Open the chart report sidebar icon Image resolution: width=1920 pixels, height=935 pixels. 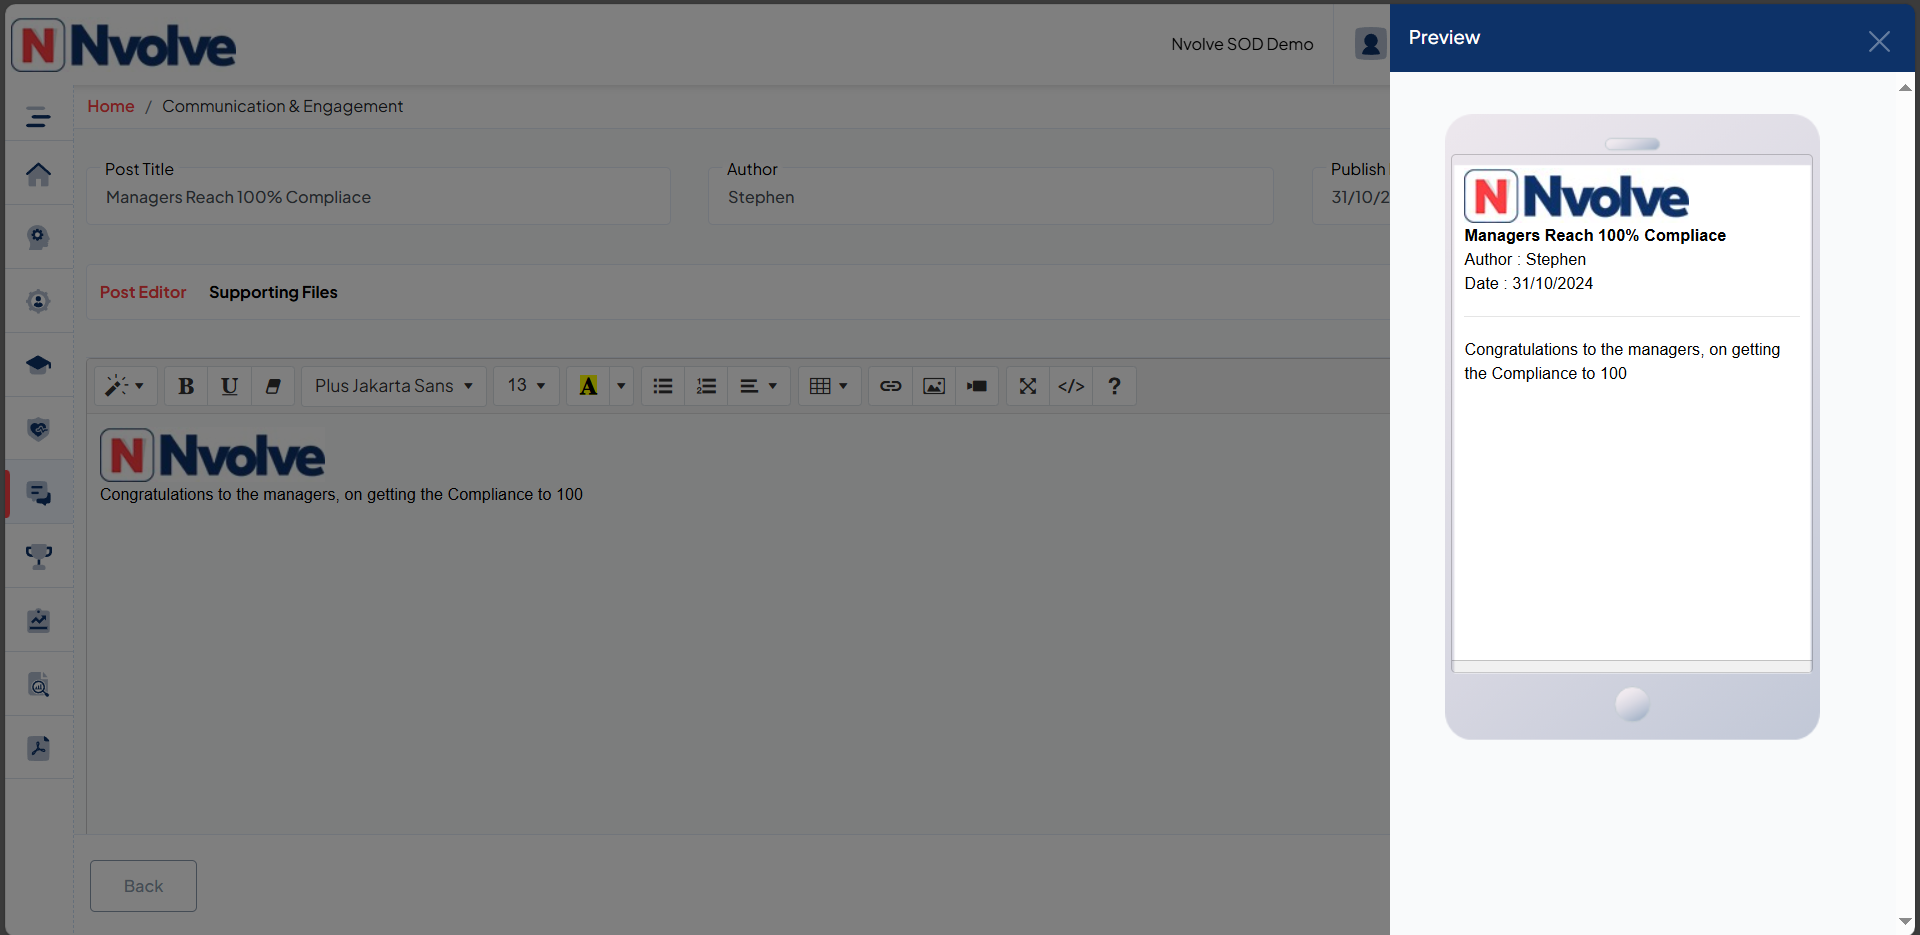[38, 621]
